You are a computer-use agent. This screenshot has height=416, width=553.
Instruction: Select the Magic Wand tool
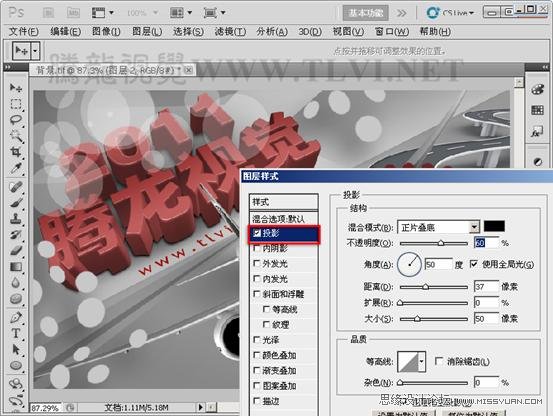point(16,136)
